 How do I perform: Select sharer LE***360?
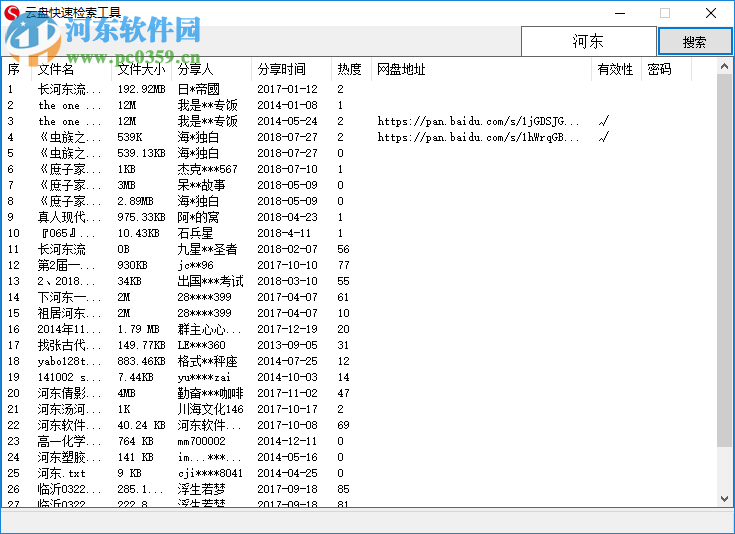click(202, 345)
